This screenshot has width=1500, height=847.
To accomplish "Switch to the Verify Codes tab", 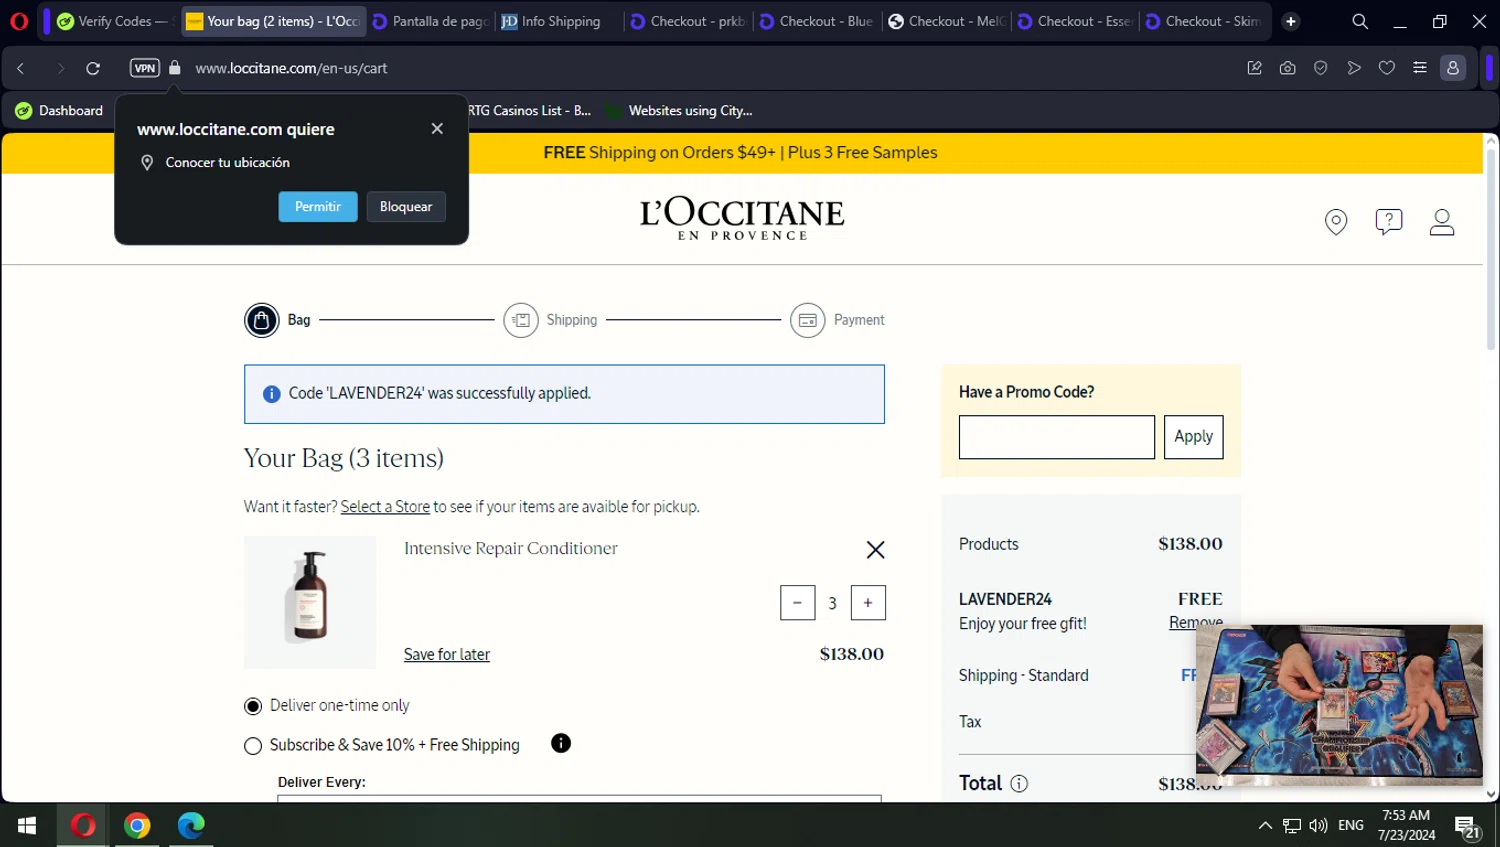I will [114, 21].
